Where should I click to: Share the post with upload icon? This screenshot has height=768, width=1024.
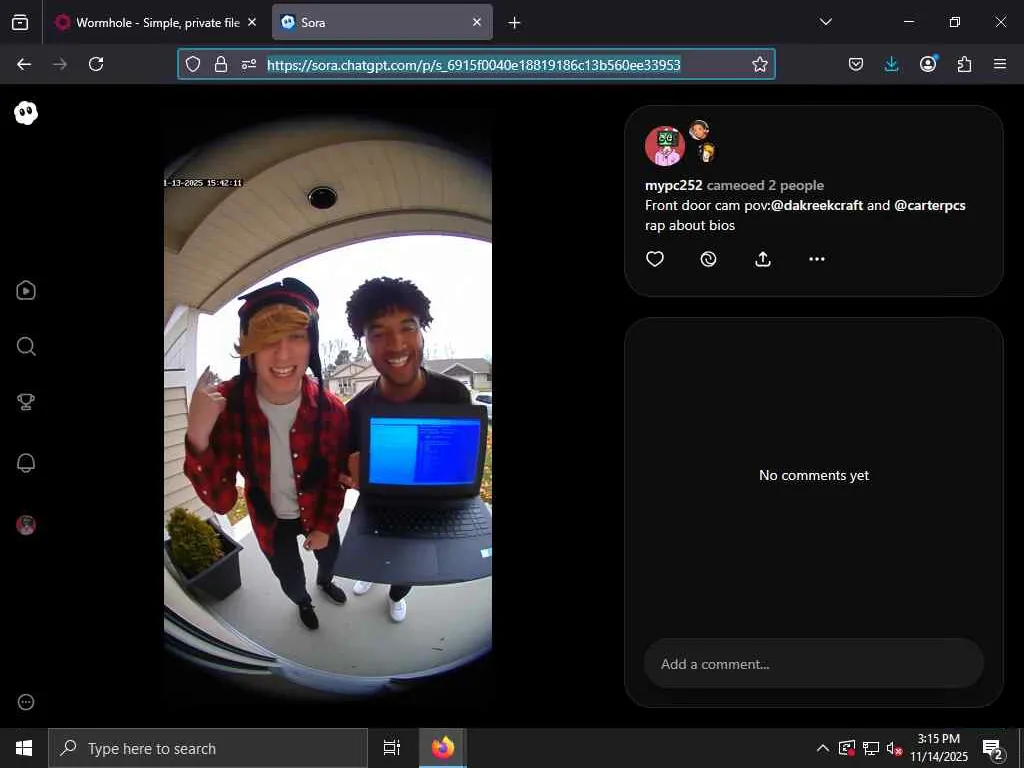(763, 259)
